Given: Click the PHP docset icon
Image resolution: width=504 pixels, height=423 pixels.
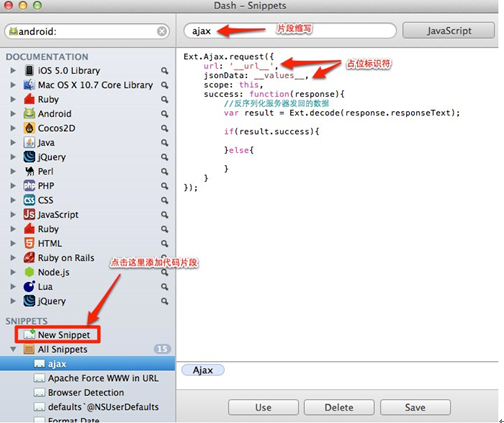Looking at the screenshot, I should pos(29,186).
